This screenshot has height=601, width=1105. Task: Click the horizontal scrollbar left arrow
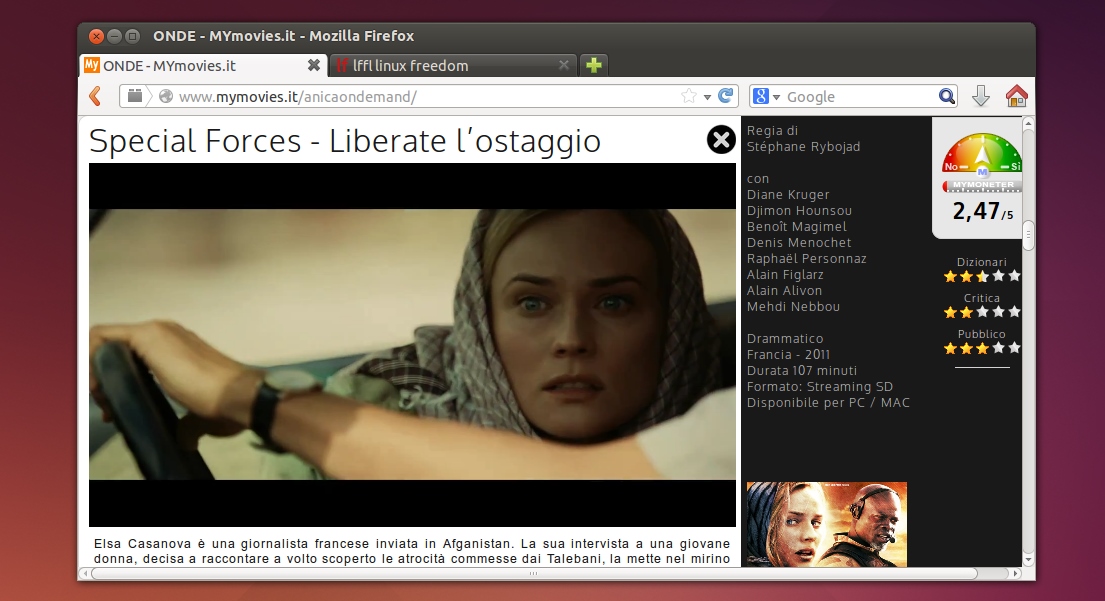[85, 574]
